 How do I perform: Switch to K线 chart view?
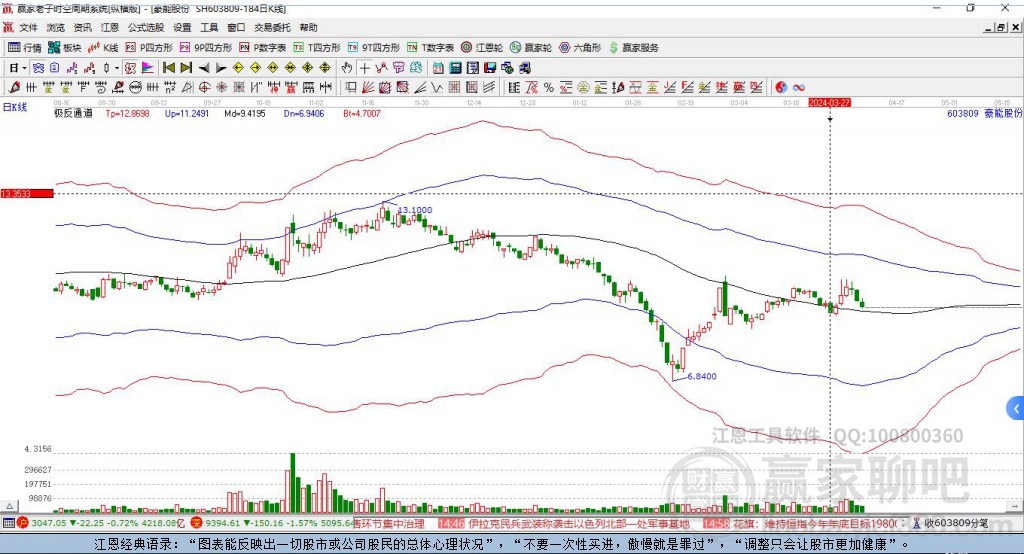(x=103, y=48)
